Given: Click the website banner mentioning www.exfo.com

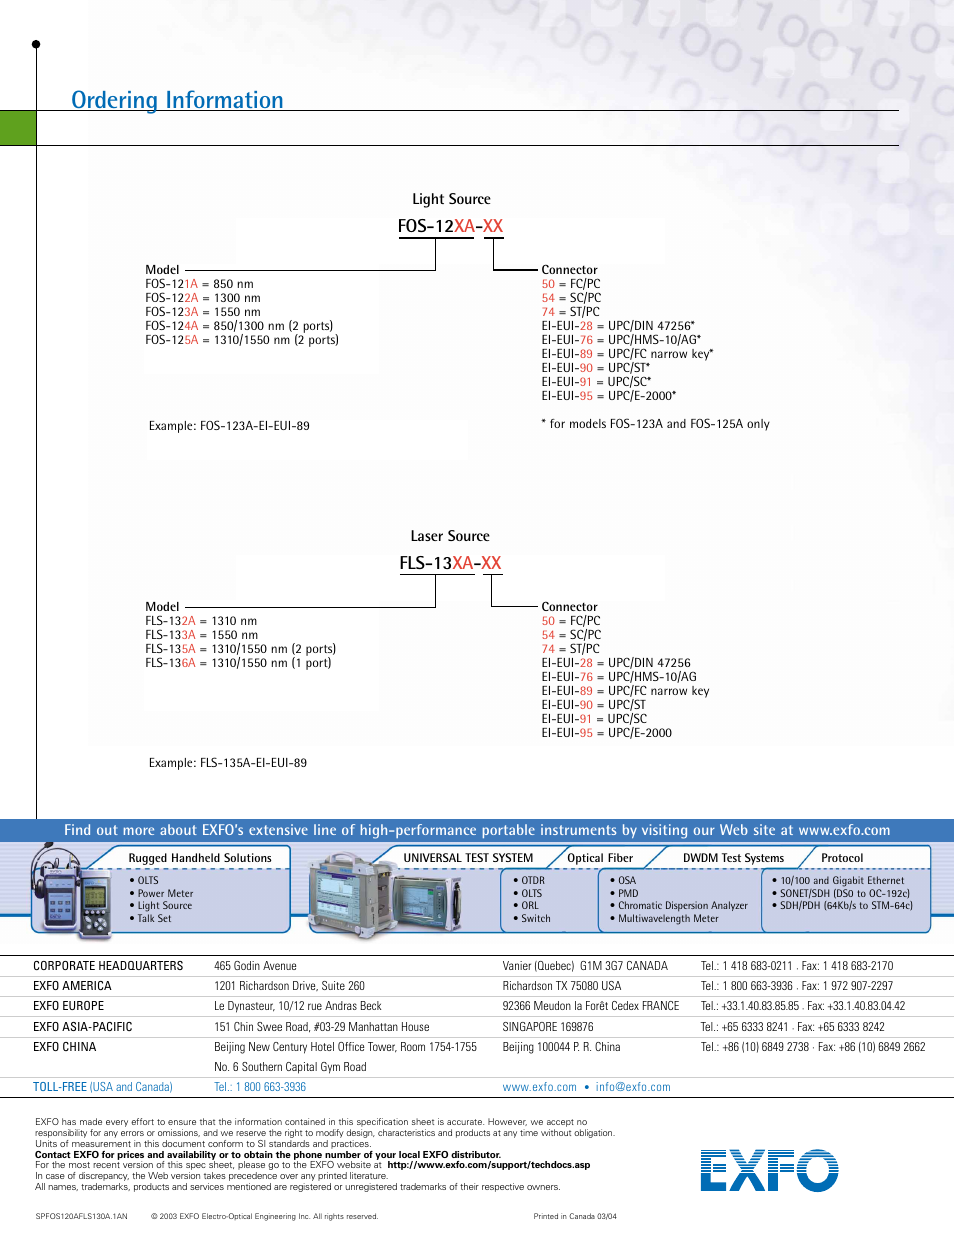Looking at the screenshot, I should click(x=477, y=830).
